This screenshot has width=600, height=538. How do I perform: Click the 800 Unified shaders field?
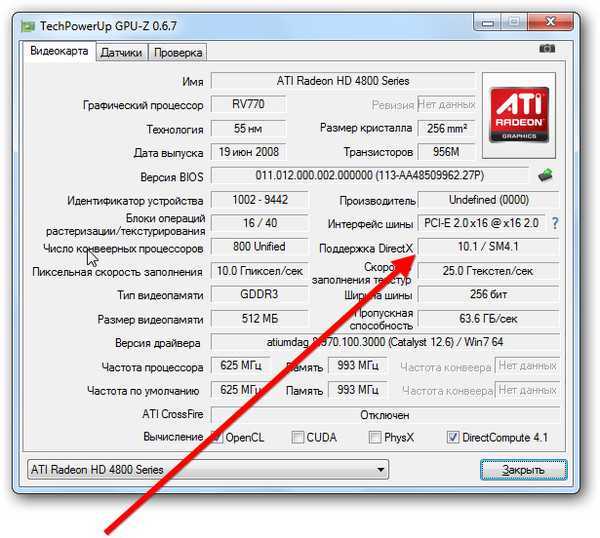(259, 247)
